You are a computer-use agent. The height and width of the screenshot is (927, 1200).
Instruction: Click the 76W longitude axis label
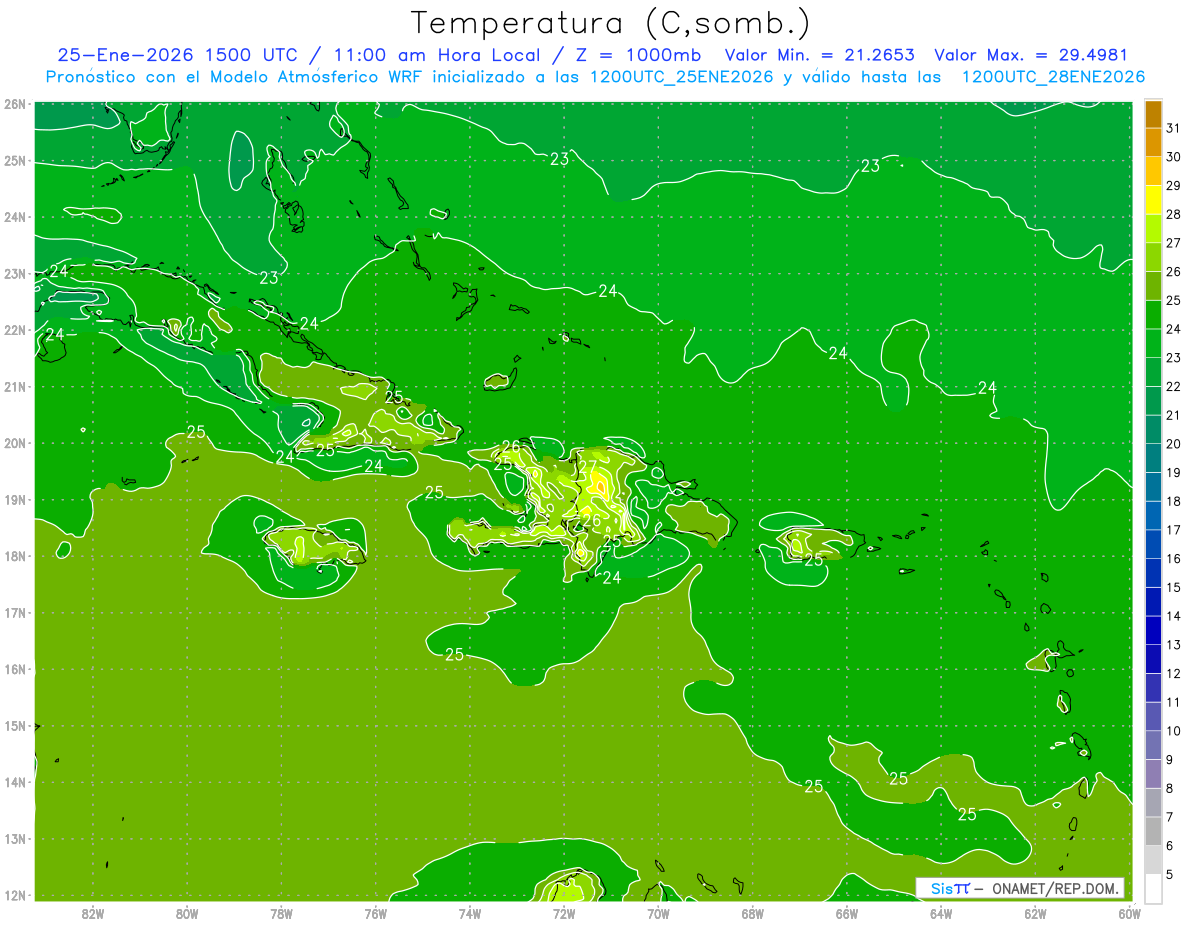[375, 913]
